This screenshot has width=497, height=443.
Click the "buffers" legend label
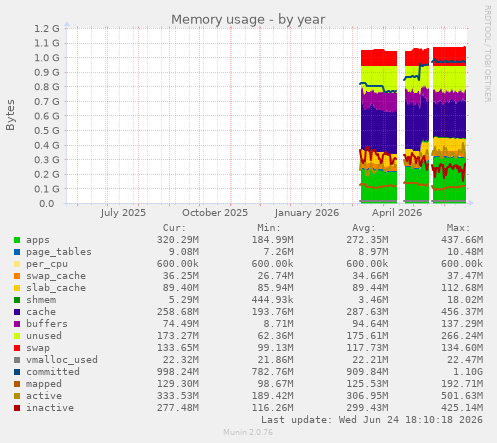point(47,324)
